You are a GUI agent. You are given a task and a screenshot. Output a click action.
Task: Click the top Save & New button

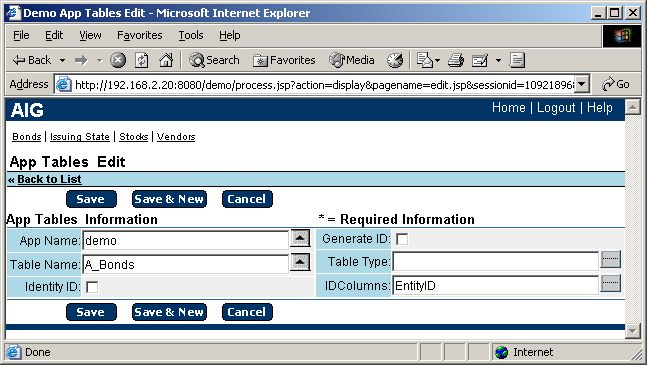169,199
